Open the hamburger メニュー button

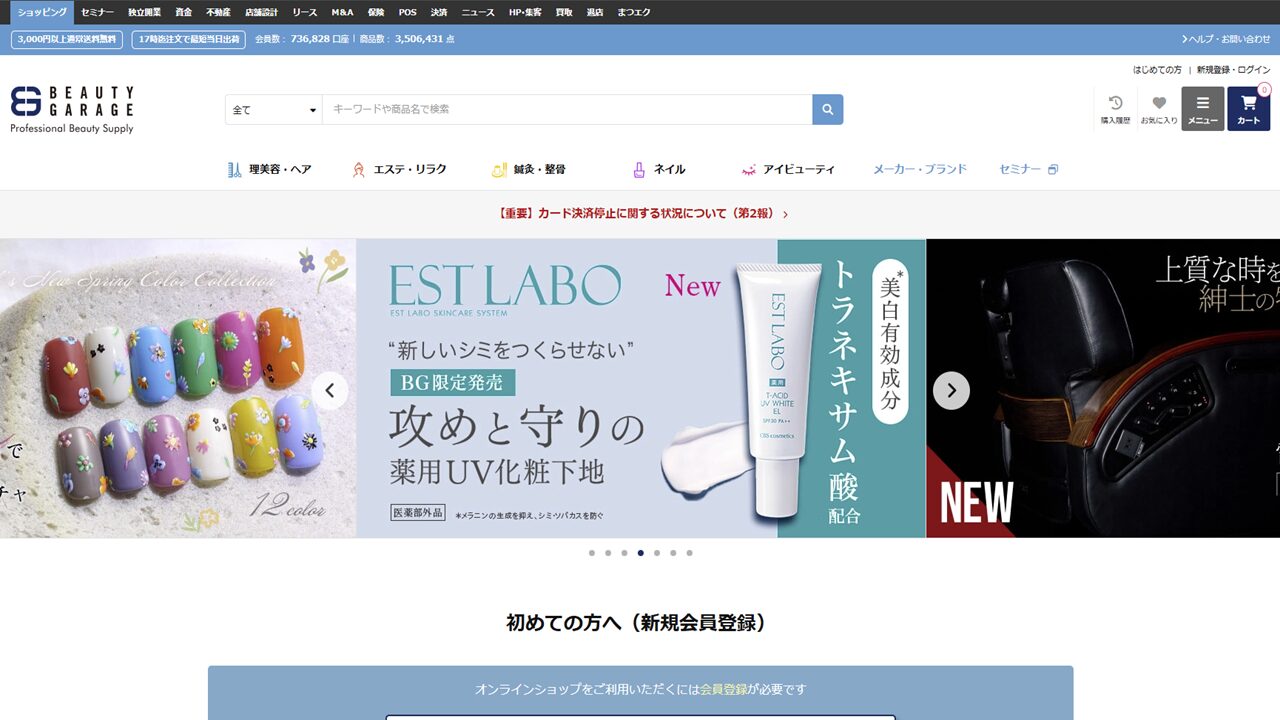click(1202, 108)
